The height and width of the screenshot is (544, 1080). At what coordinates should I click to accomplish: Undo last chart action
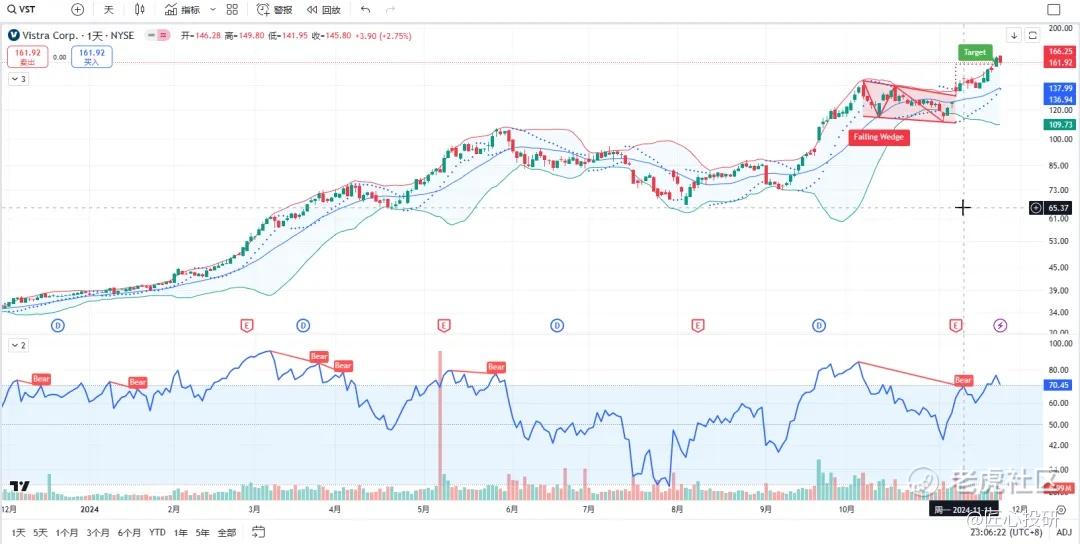(x=366, y=10)
